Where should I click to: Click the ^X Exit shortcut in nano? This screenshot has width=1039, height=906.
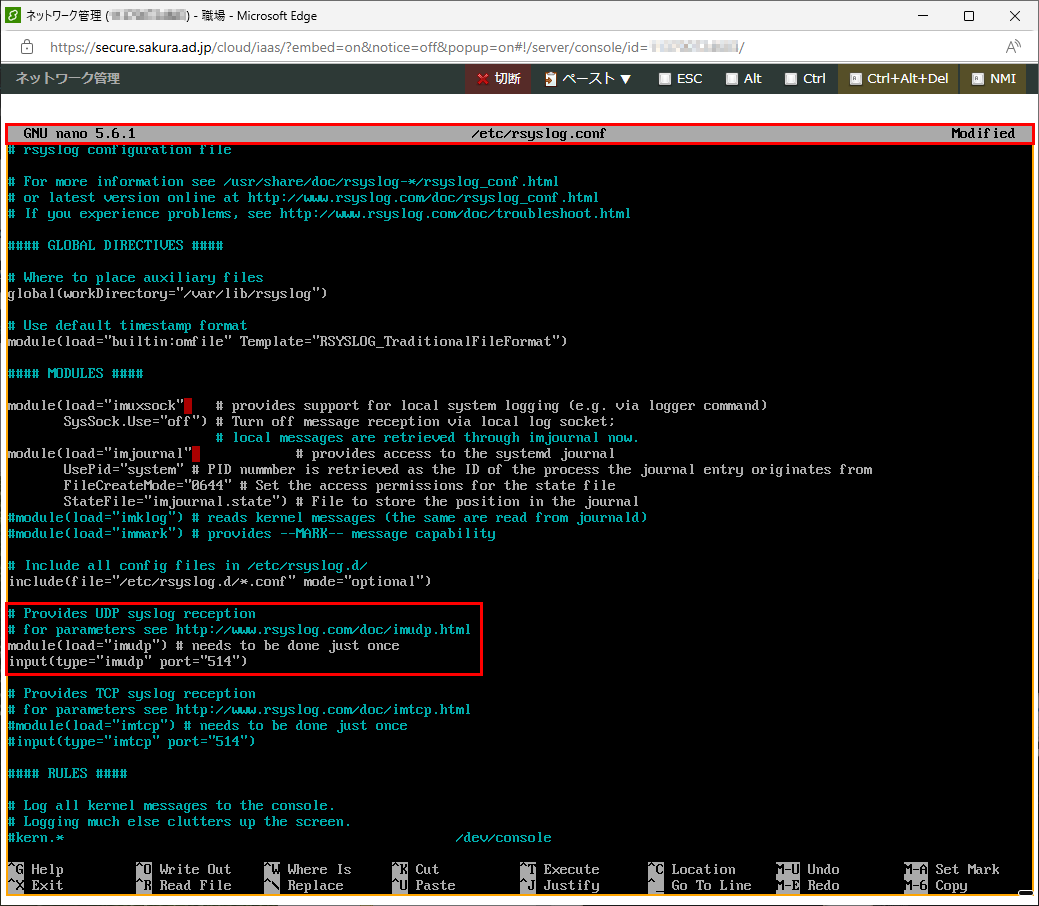pyautogui.click(x=36, y=885)
